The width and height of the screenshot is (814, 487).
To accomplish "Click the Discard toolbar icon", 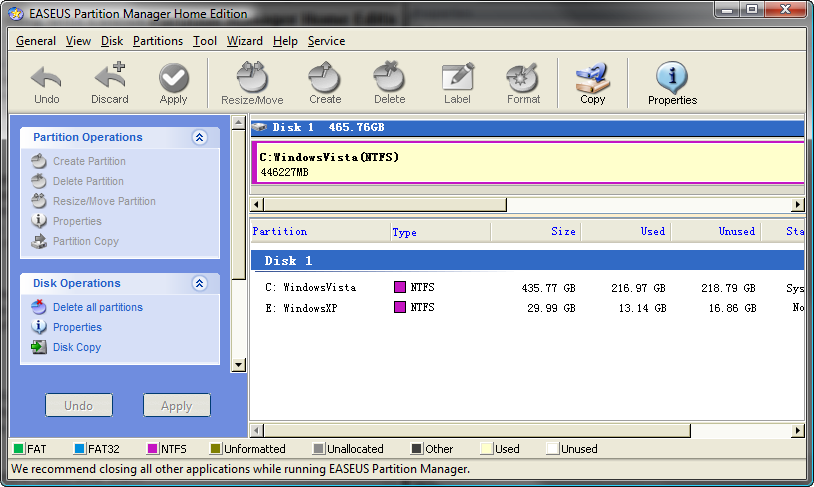I will point(110,76).
